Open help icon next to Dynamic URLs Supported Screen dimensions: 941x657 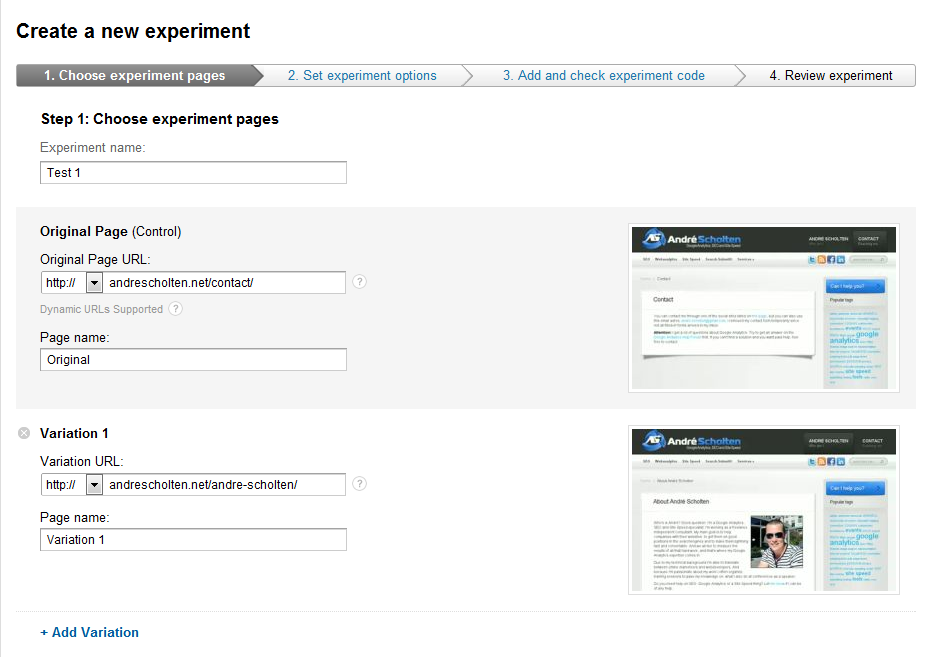176,309
